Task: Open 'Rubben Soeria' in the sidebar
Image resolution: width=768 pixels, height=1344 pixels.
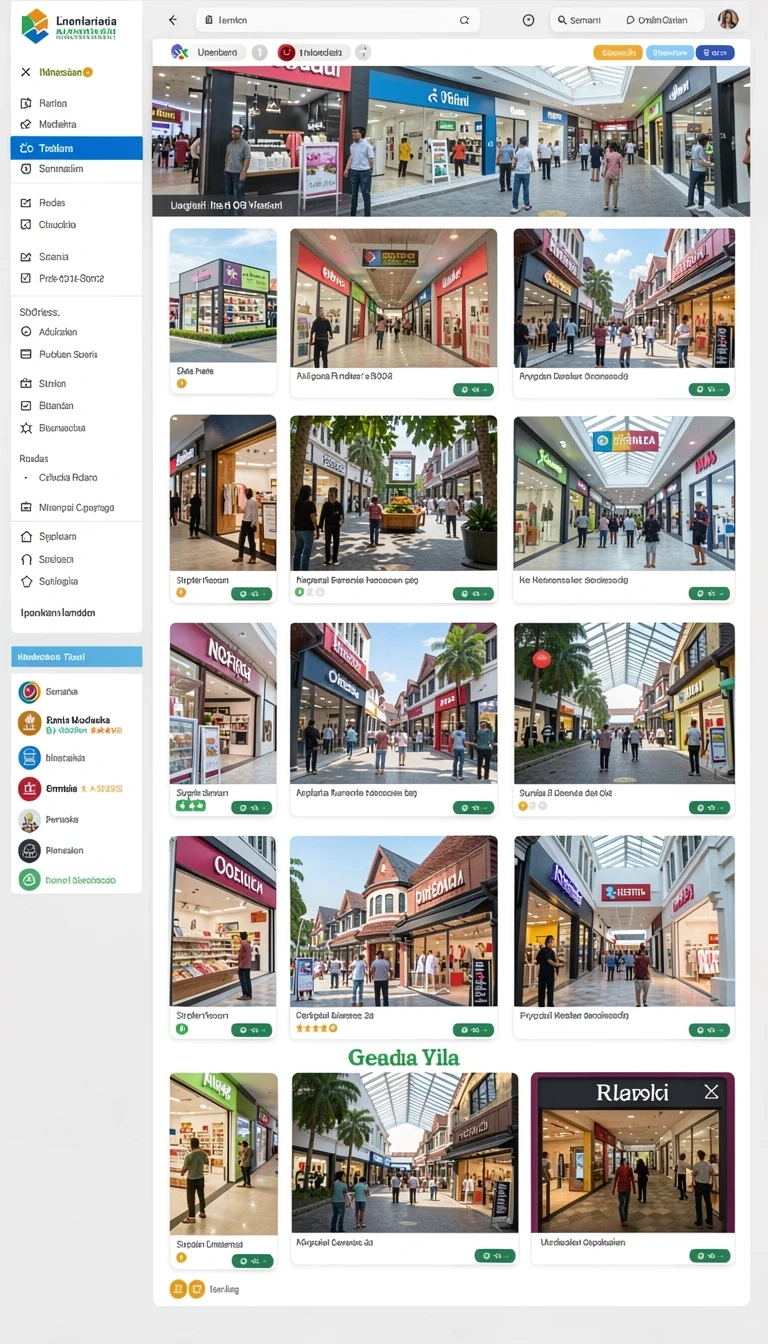Action: pyautogui.click(x=68, y=354)
